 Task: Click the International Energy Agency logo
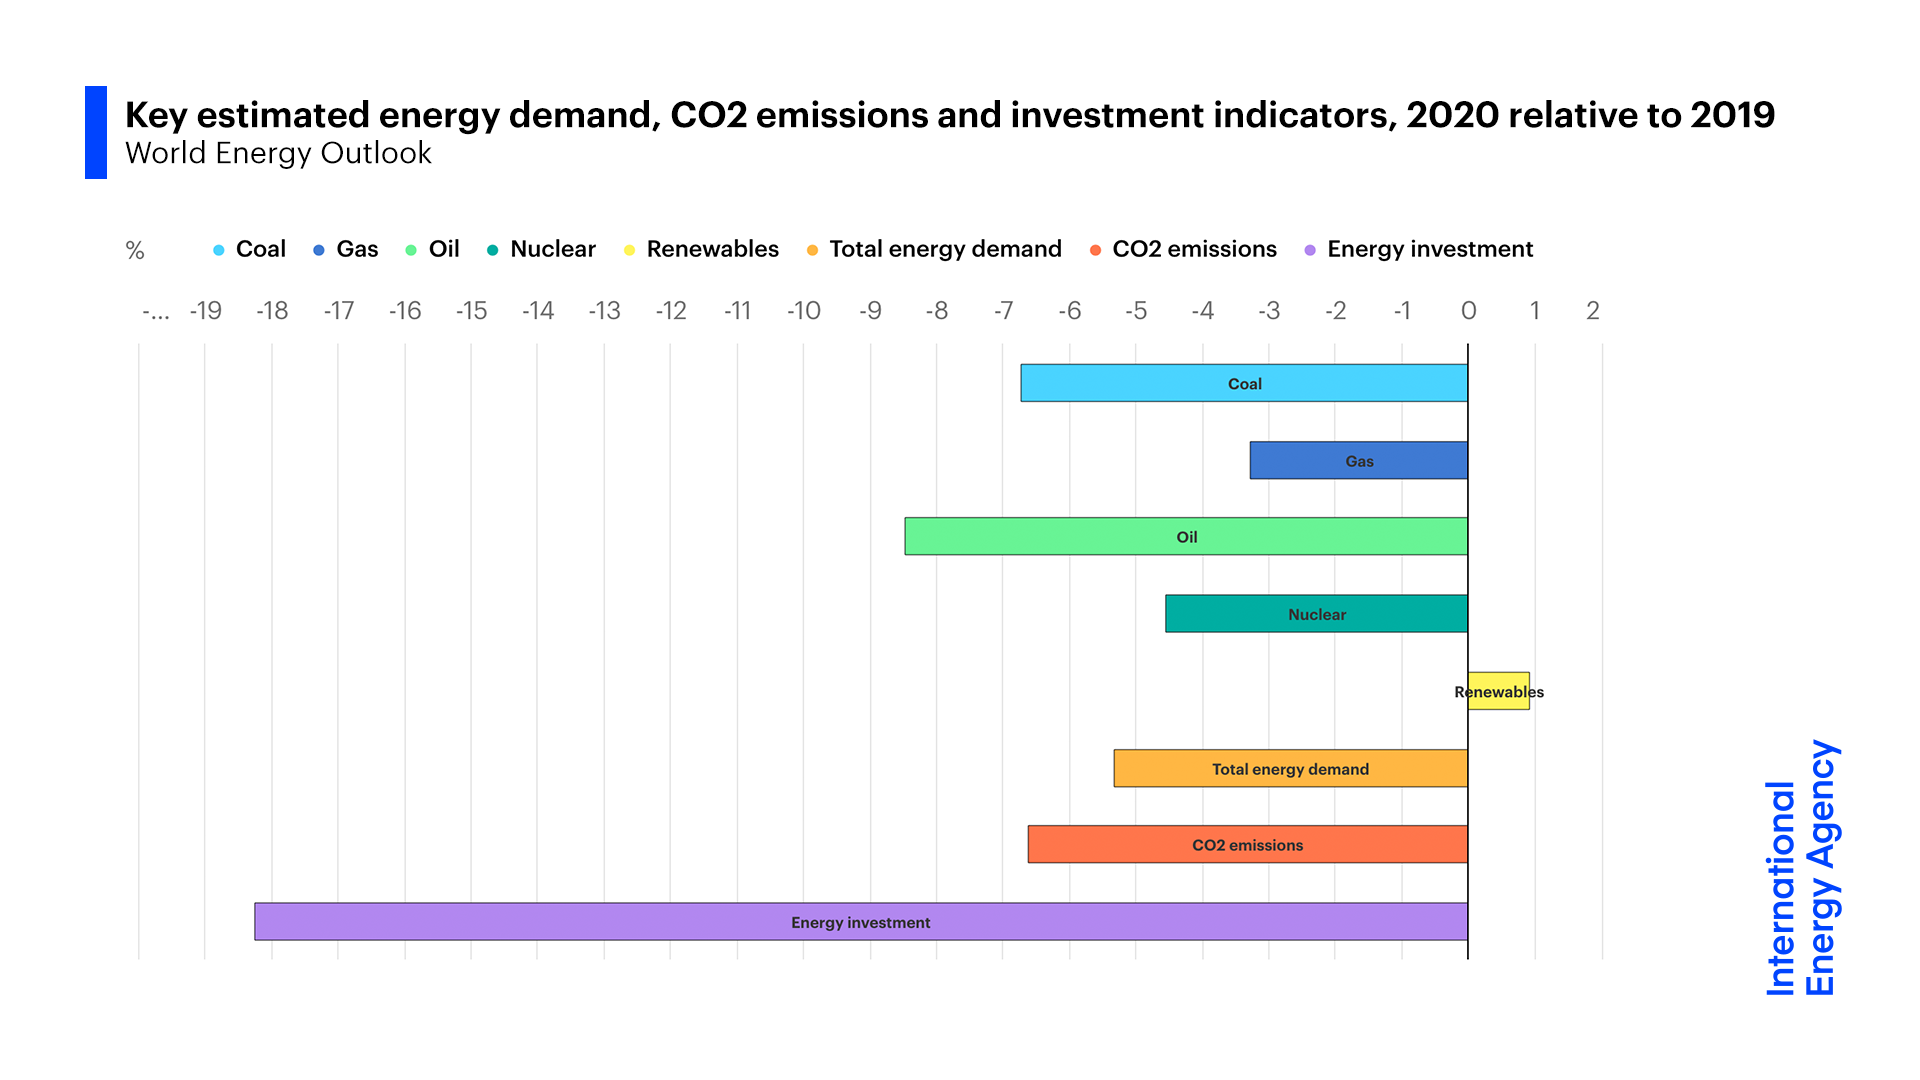[1802, 868]
